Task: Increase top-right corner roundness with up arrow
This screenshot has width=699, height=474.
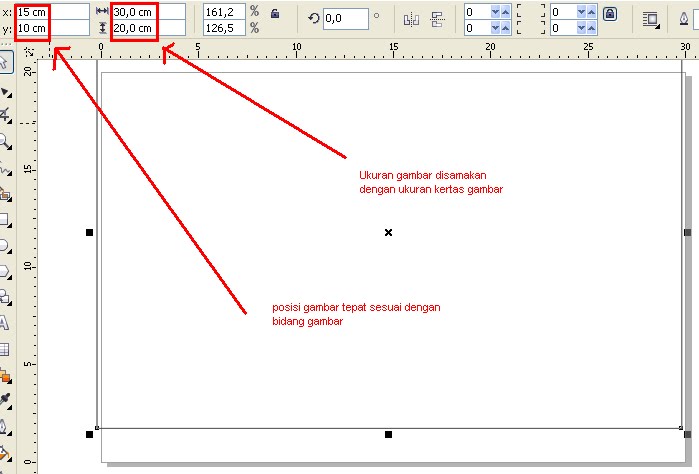Action: (x=592, y=12)
